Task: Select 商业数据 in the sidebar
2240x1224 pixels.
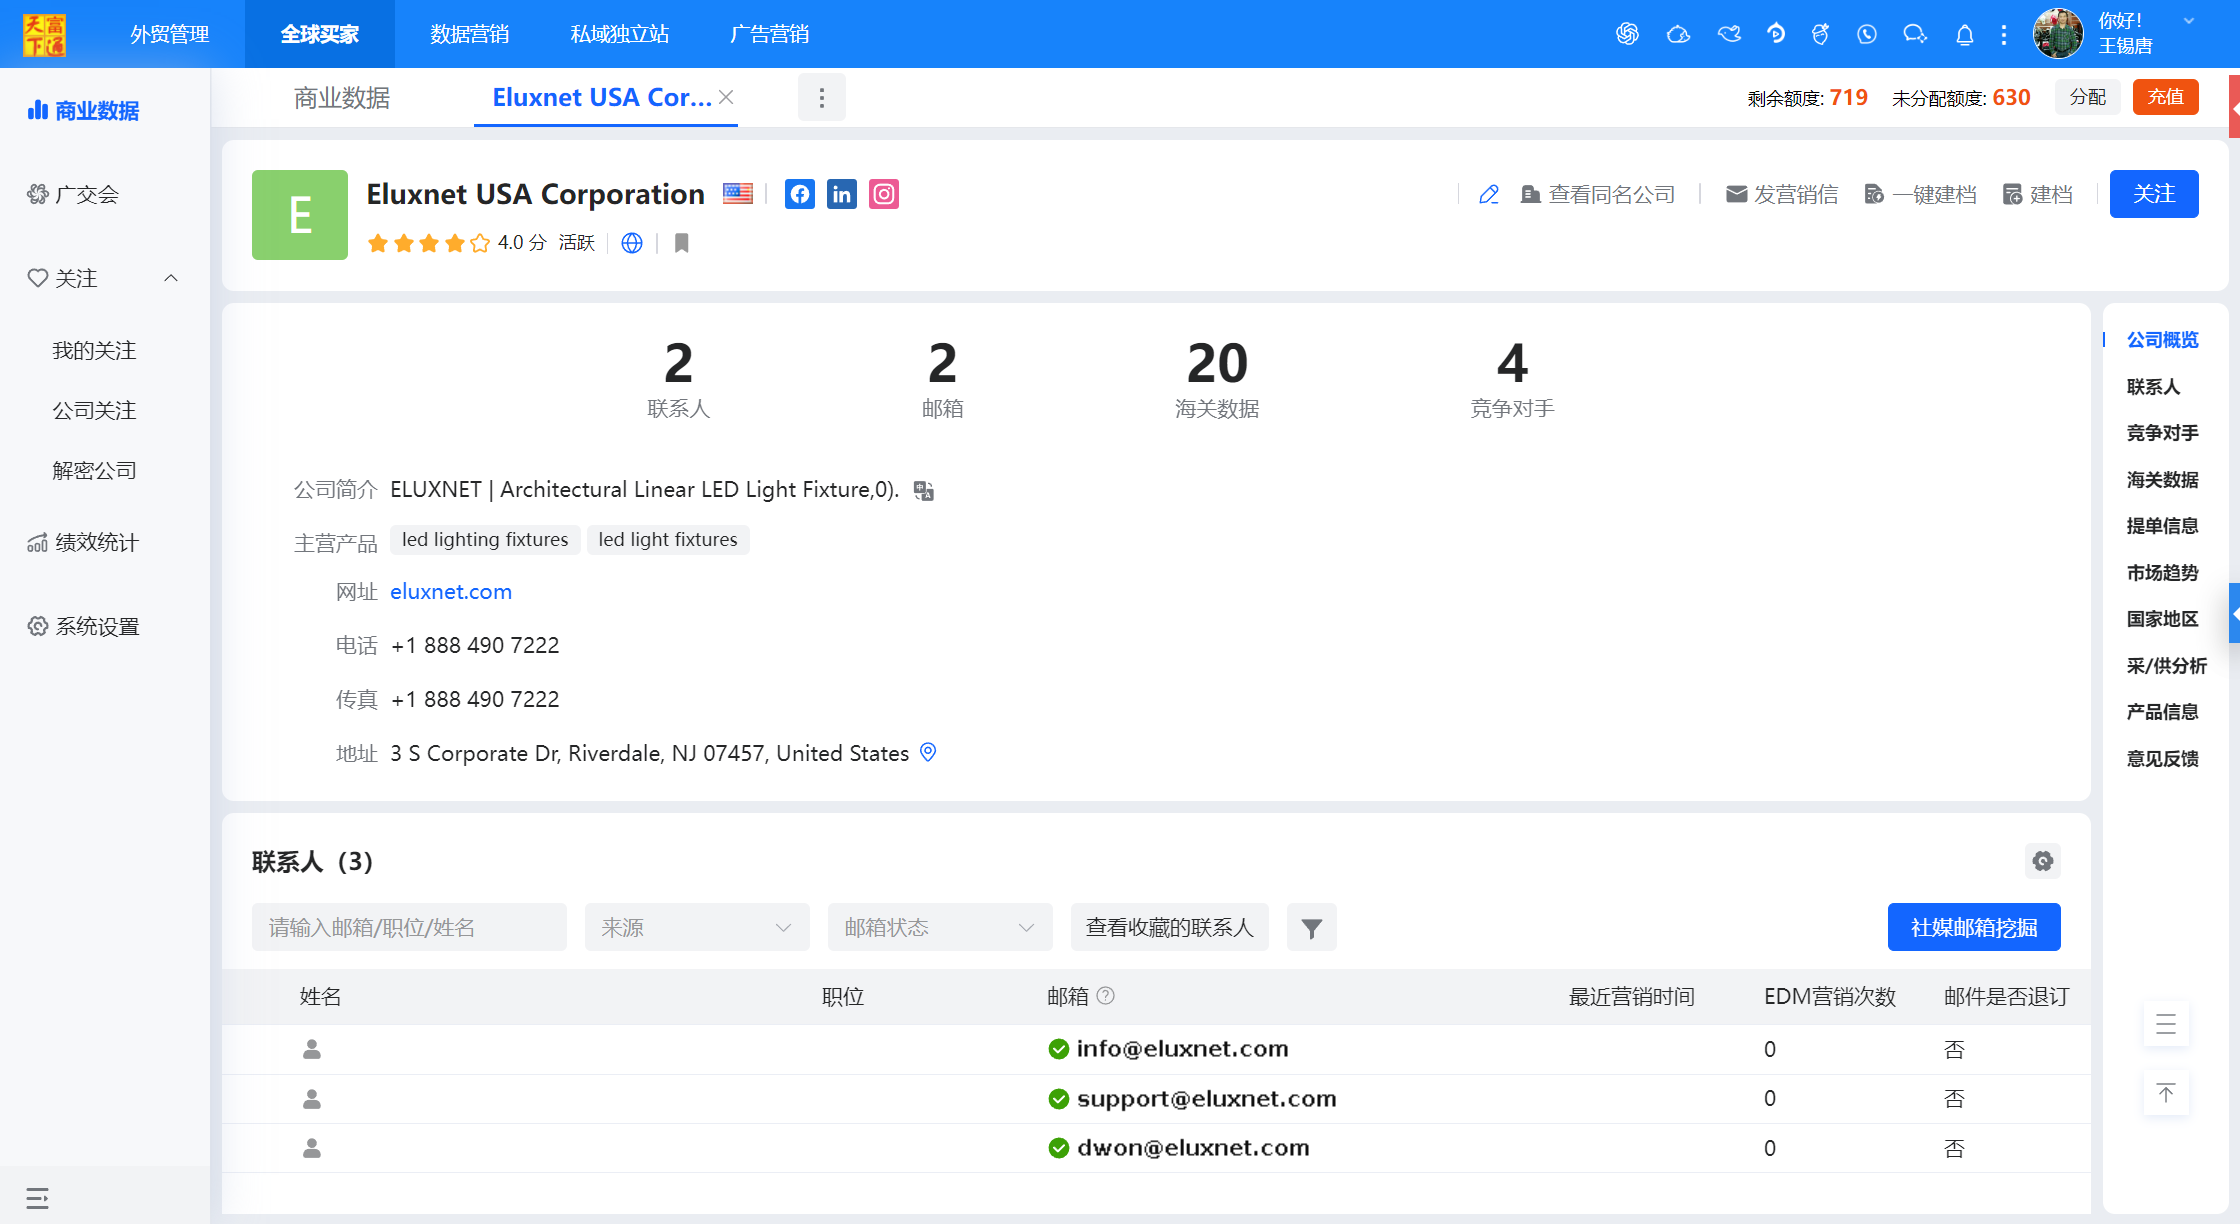Action: pos(84,110)
